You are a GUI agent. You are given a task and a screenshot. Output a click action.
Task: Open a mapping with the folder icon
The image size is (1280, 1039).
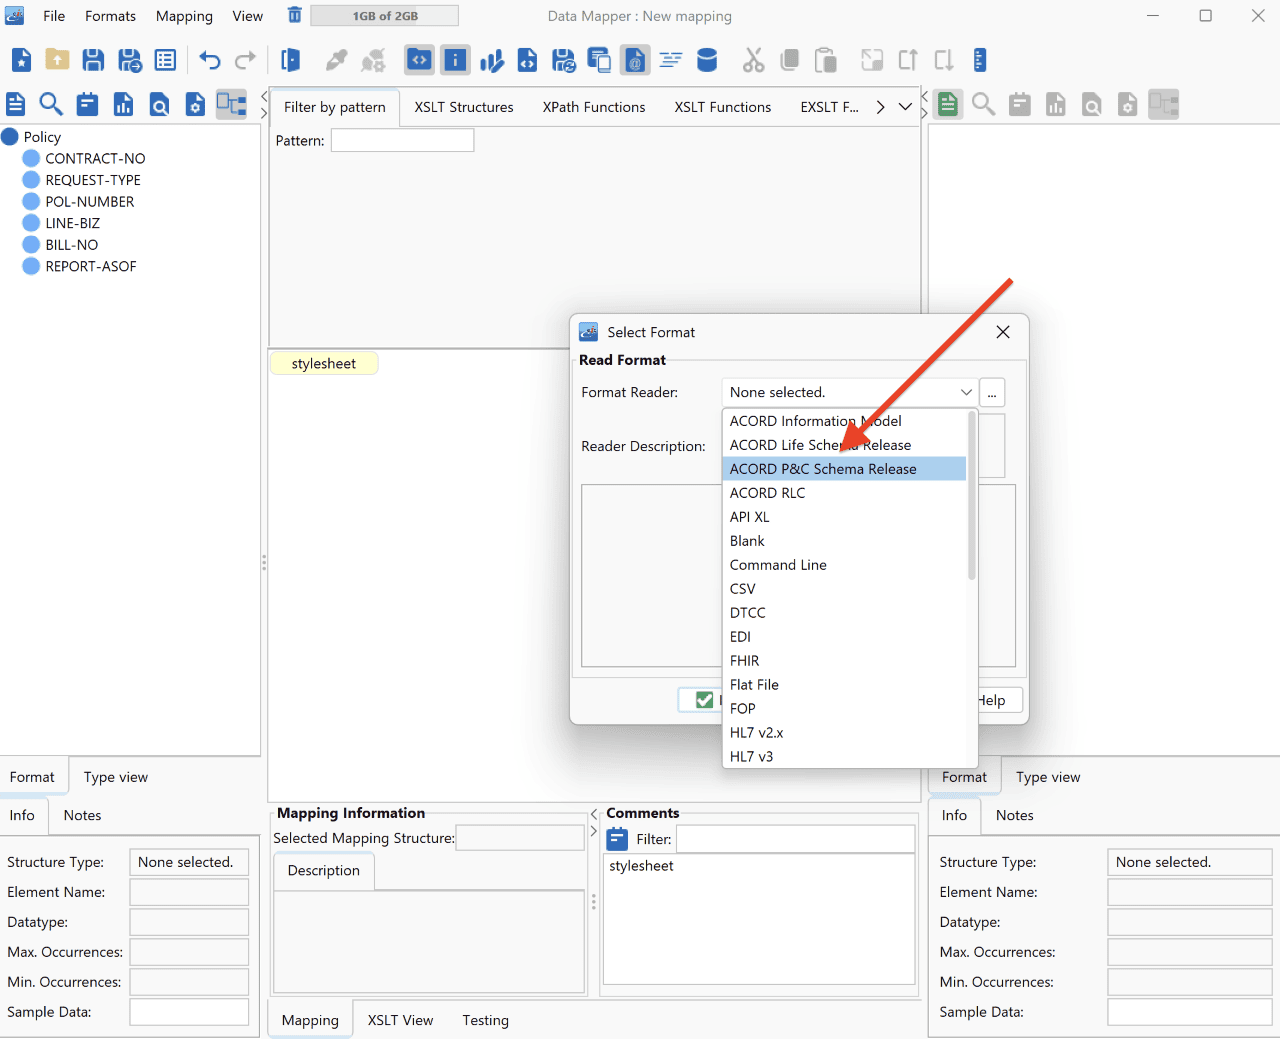(x=57, y=60)
